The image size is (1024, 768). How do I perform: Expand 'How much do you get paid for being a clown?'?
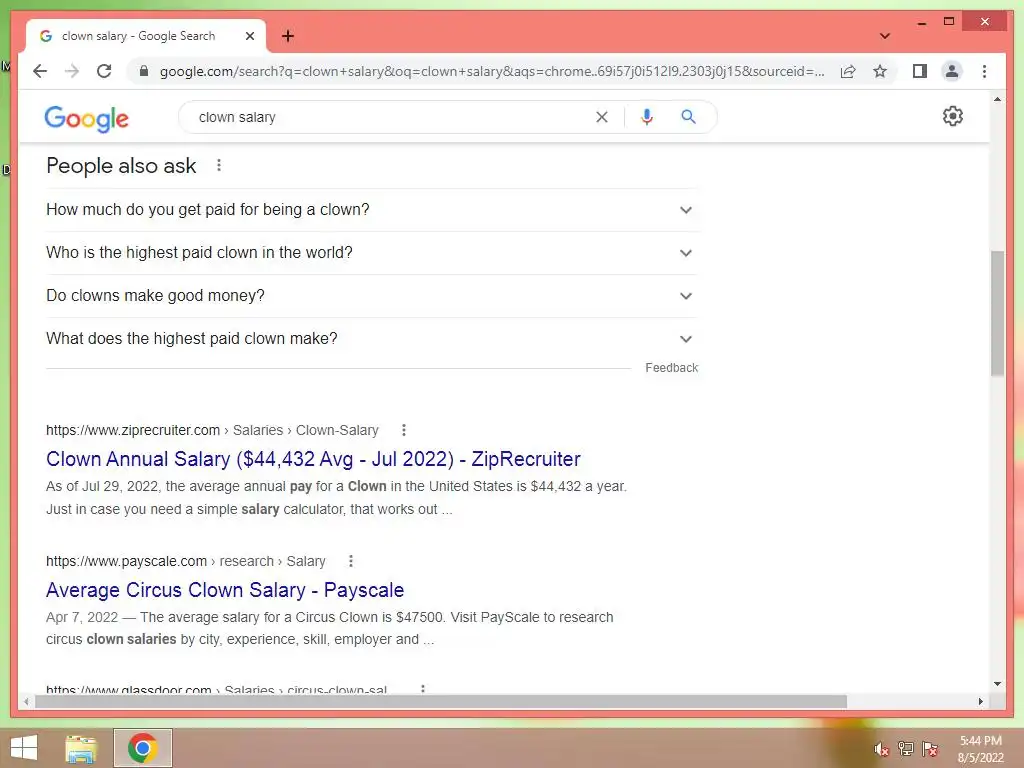click(372, 210)
